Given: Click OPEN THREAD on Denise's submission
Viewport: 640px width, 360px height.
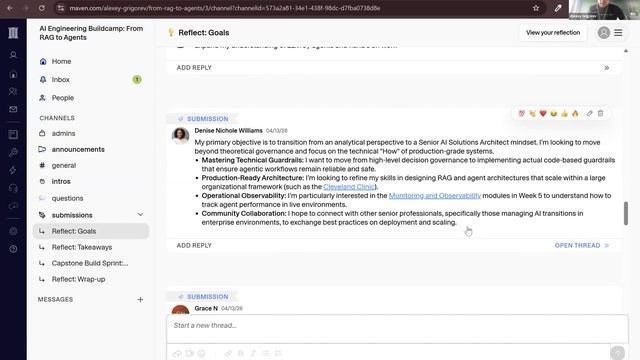Looking at the screenshot, I should (582, 246).
